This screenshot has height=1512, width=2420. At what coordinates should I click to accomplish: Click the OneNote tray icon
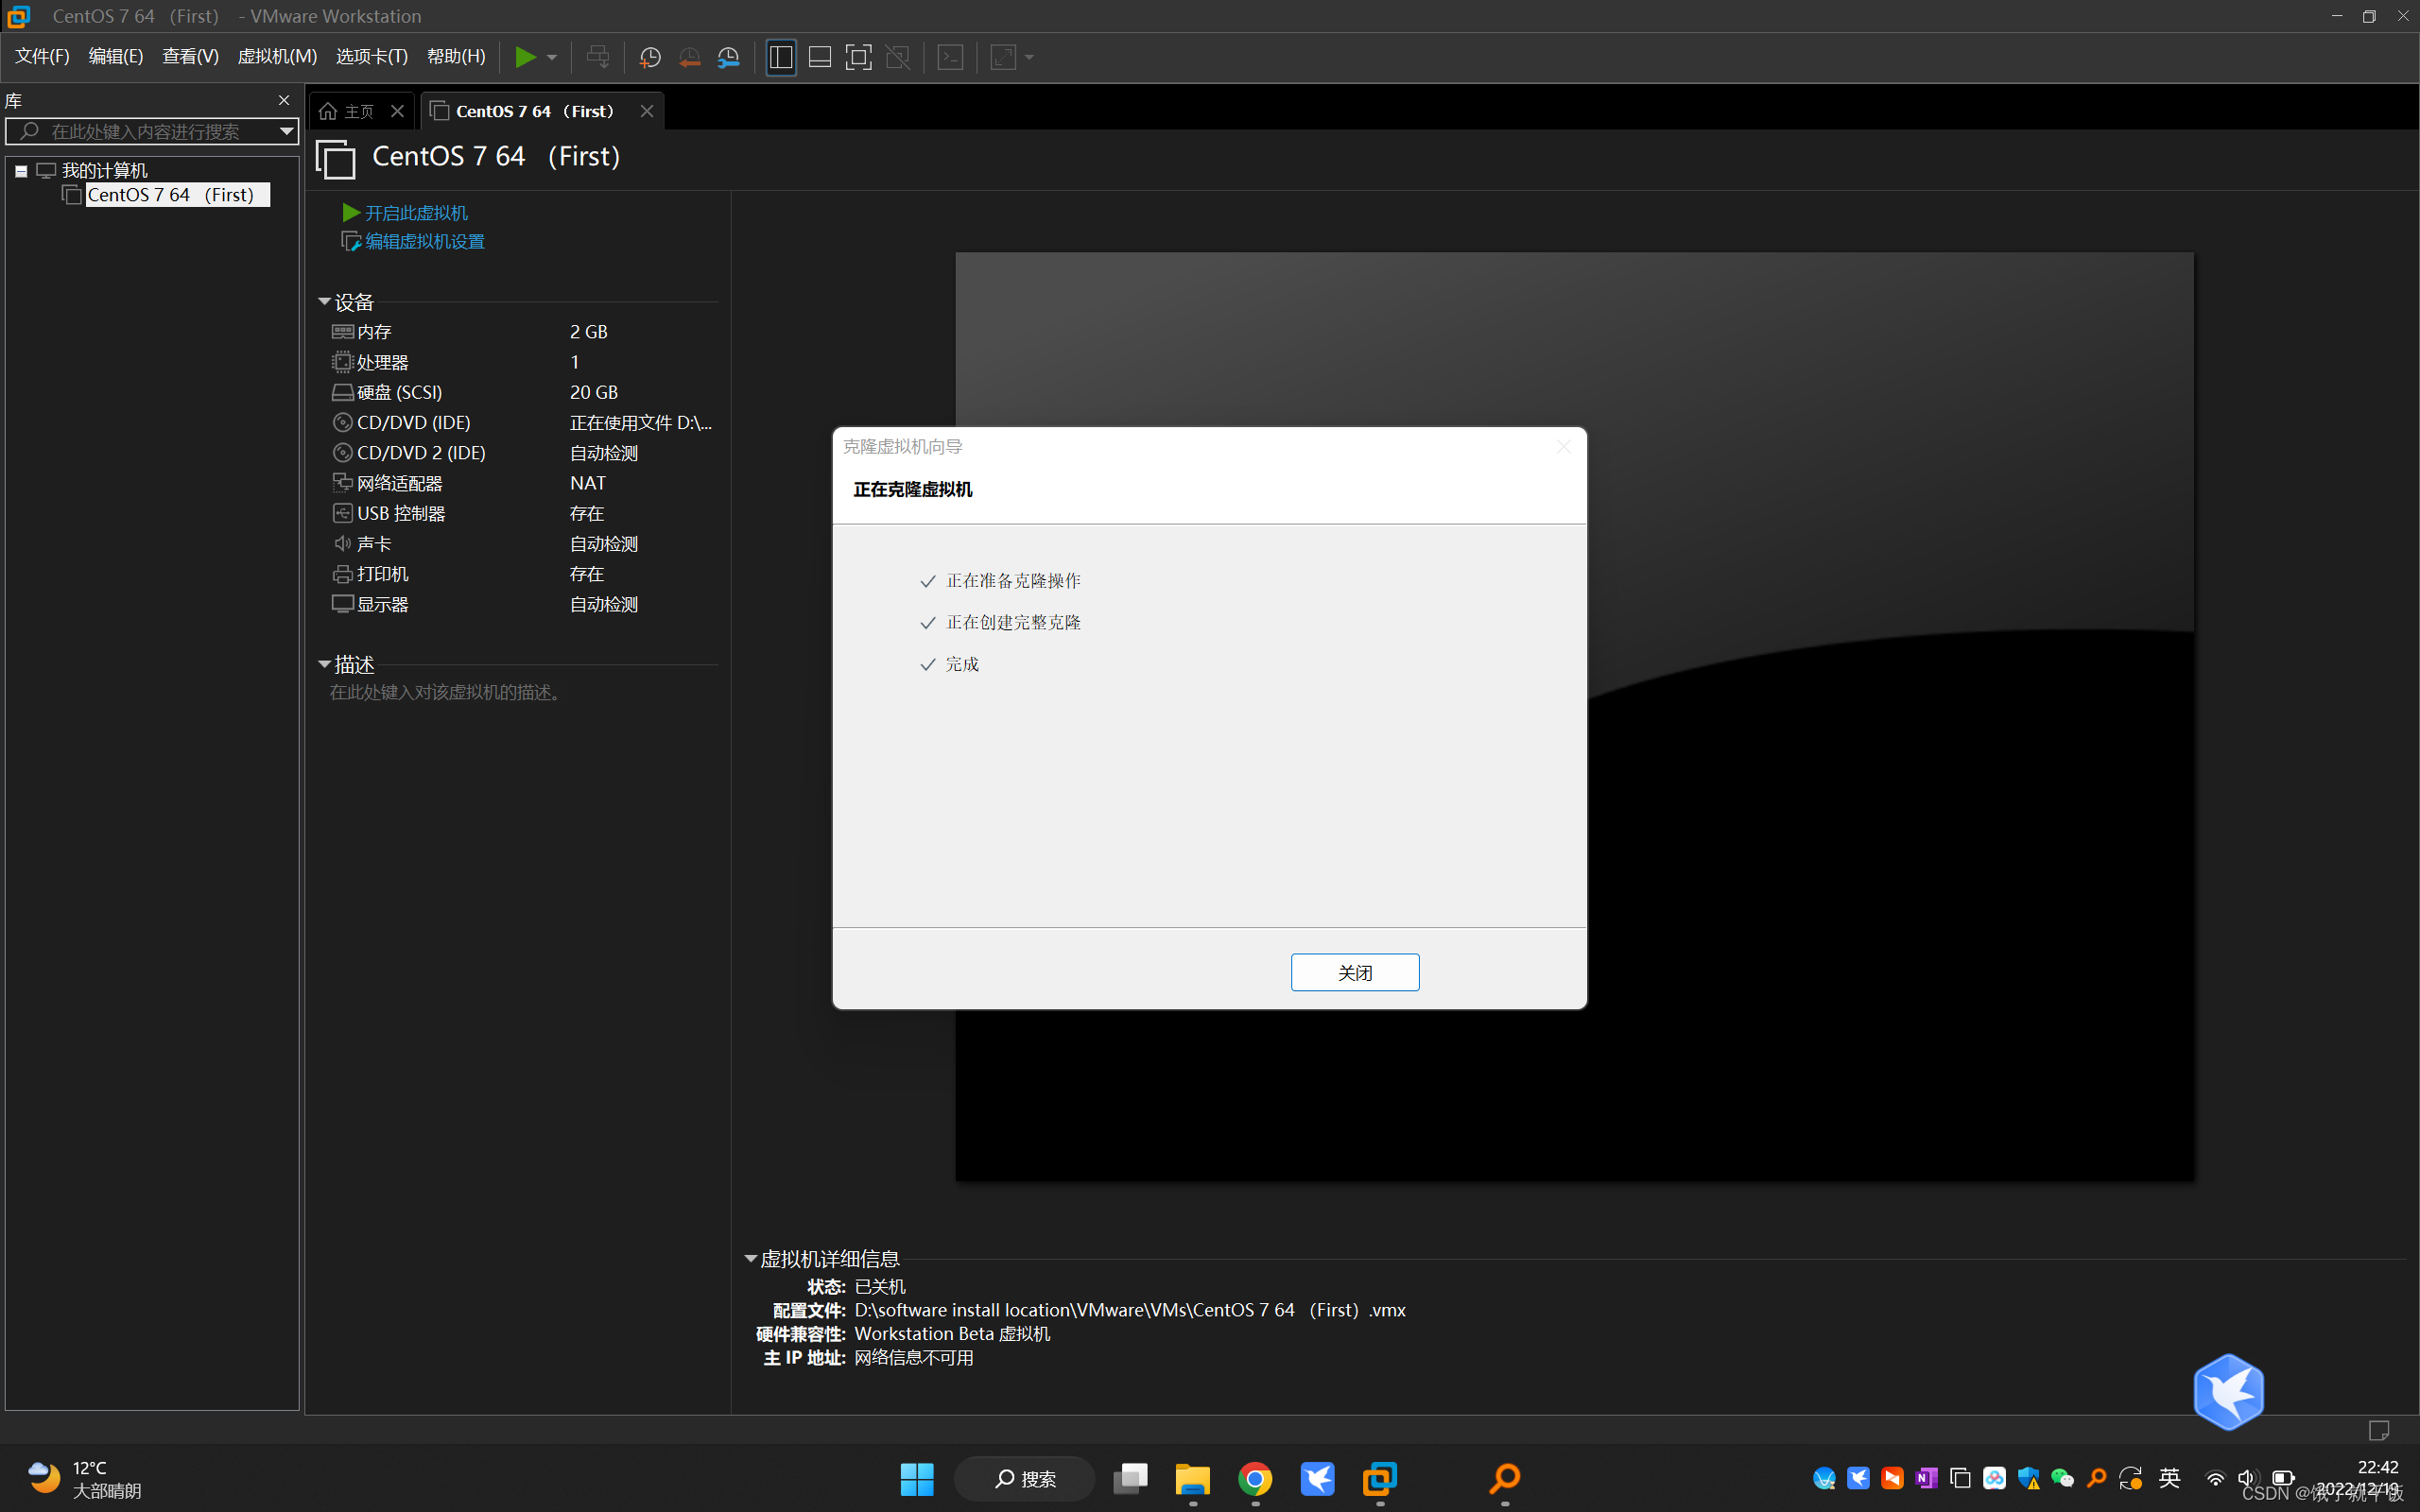[x=1926, y=1478]
